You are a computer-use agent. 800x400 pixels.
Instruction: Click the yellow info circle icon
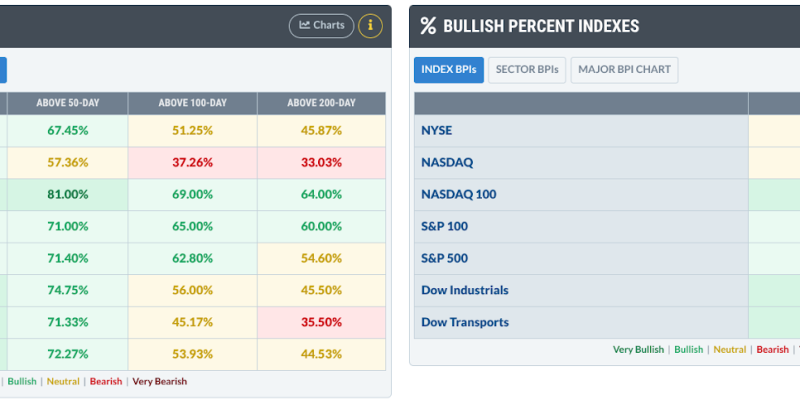point(370,26)
